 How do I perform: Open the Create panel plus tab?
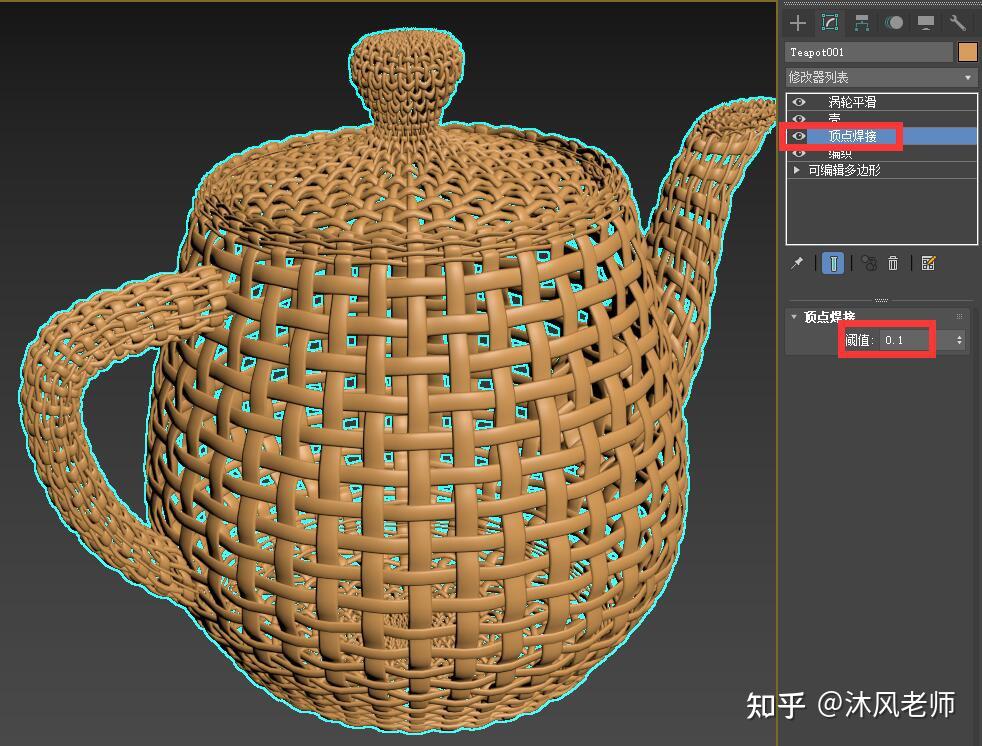click(797, 23)
